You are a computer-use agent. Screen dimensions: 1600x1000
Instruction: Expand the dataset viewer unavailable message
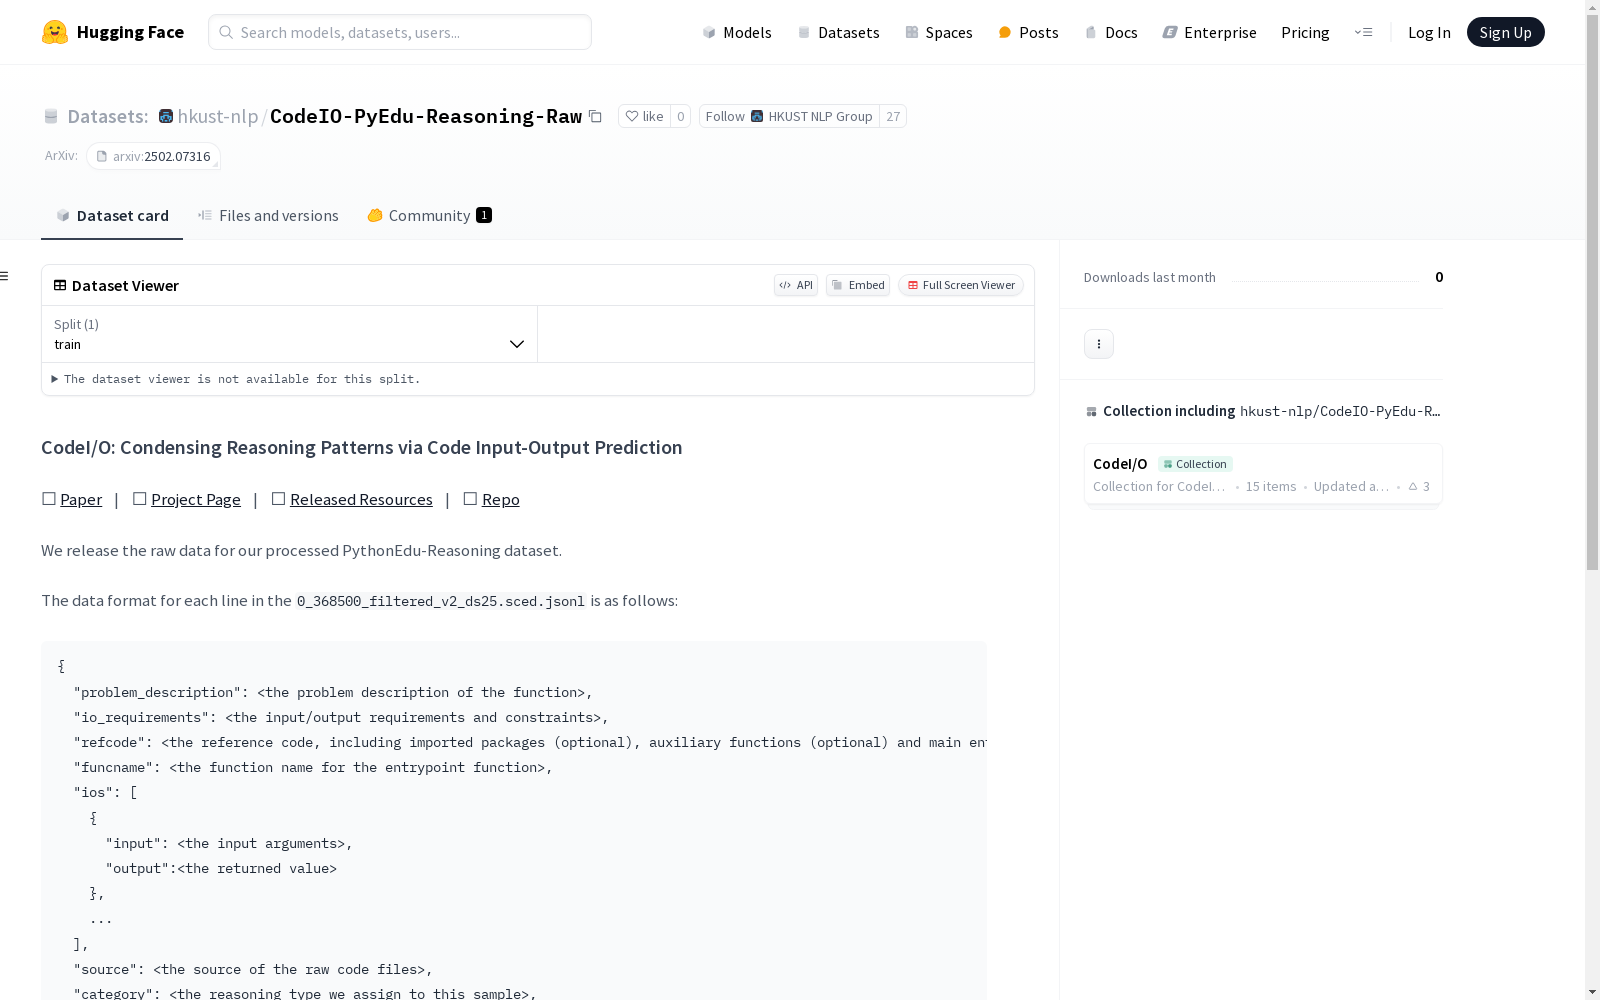tap(236, 379)
